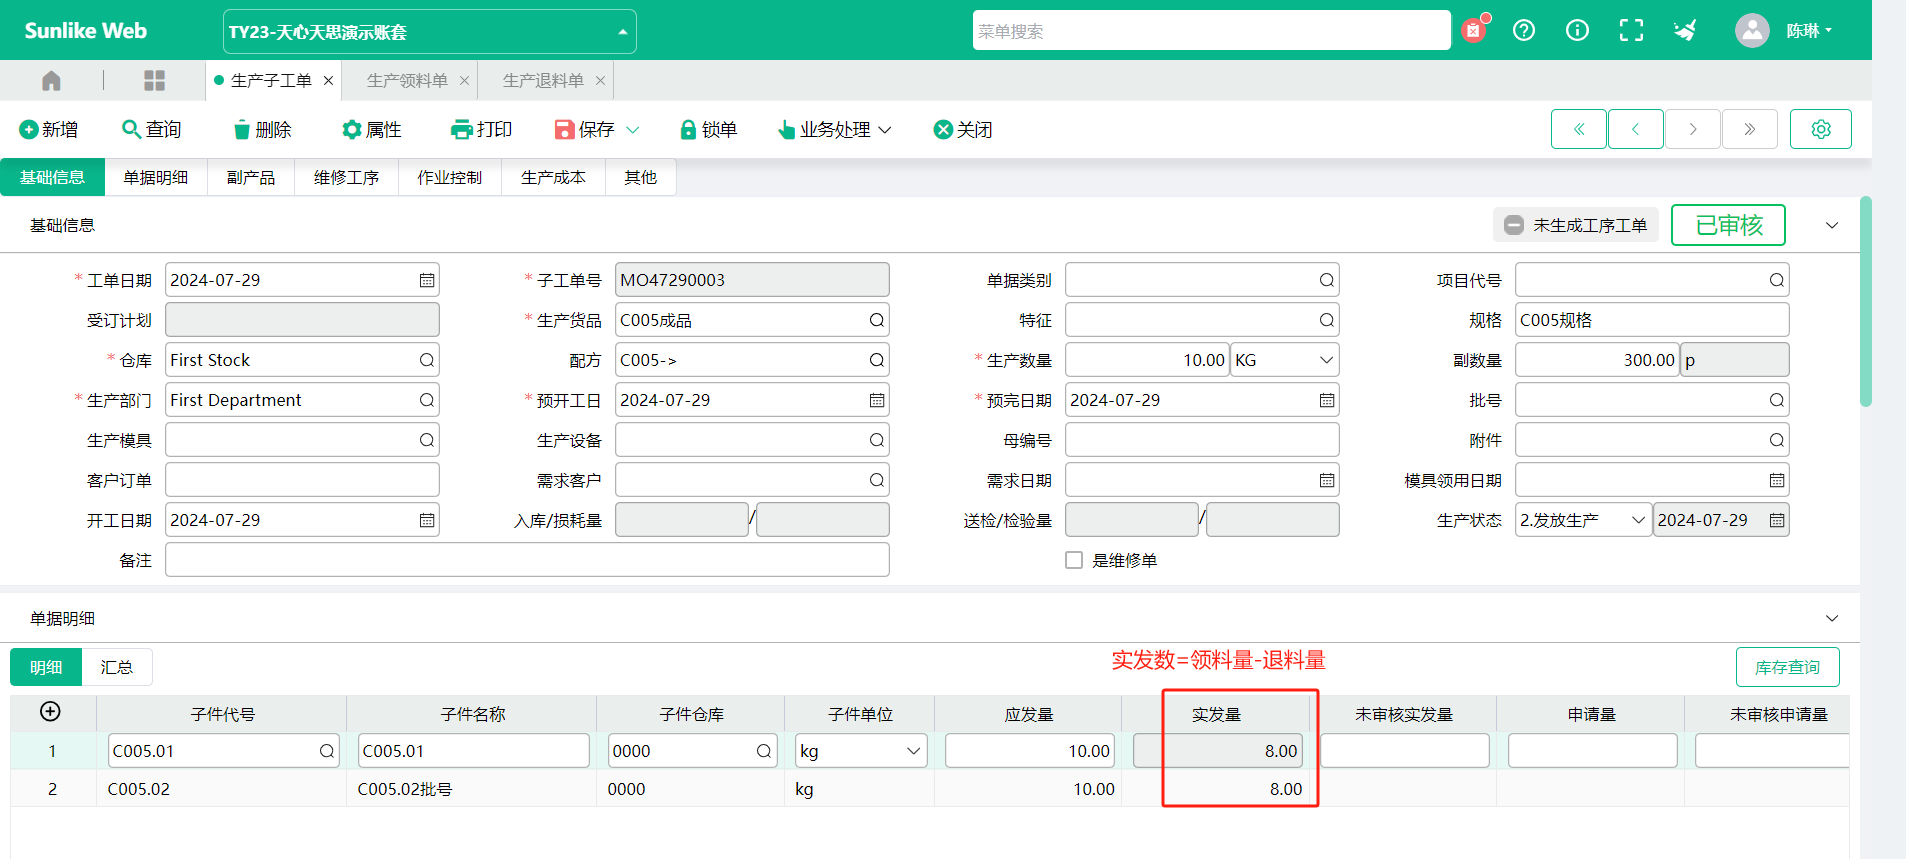Image resolution: width=1906 pixels, height=859 pixels.
Task: Open lookup icon for 仓库 First Stock
Action: point(427,360)
